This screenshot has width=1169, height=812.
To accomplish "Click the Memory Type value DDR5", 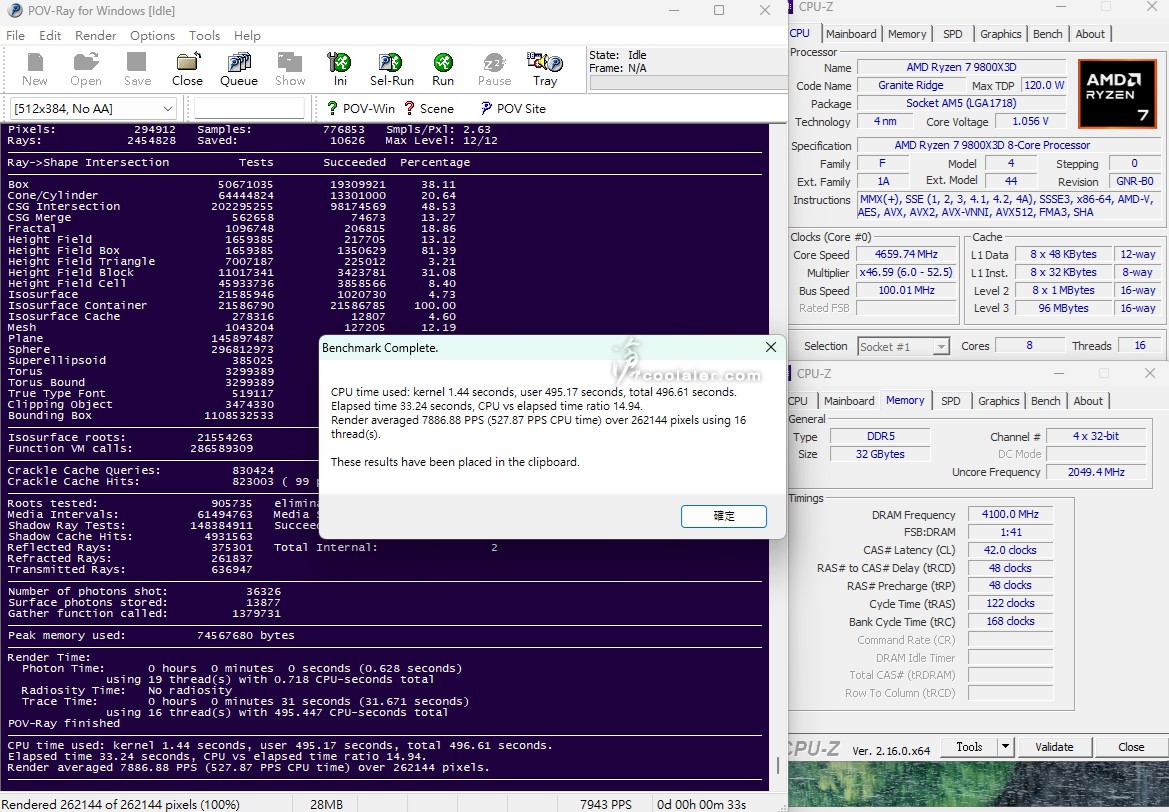I will coord(880,436).
